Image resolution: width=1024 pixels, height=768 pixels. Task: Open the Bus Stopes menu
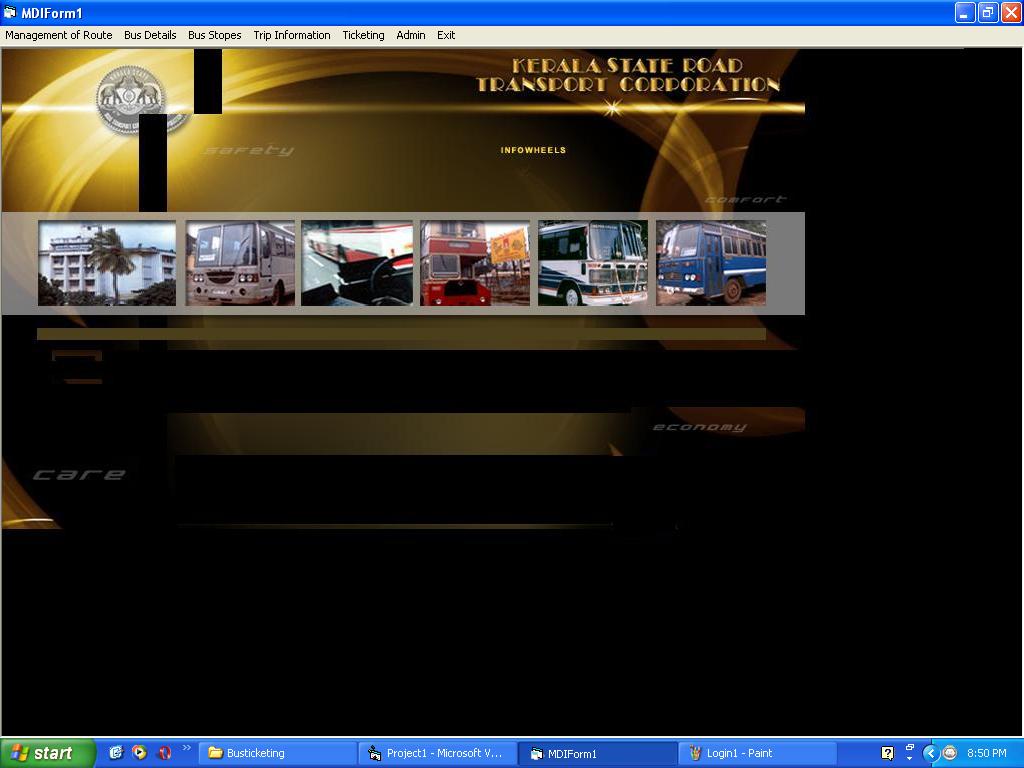(215, 35)
